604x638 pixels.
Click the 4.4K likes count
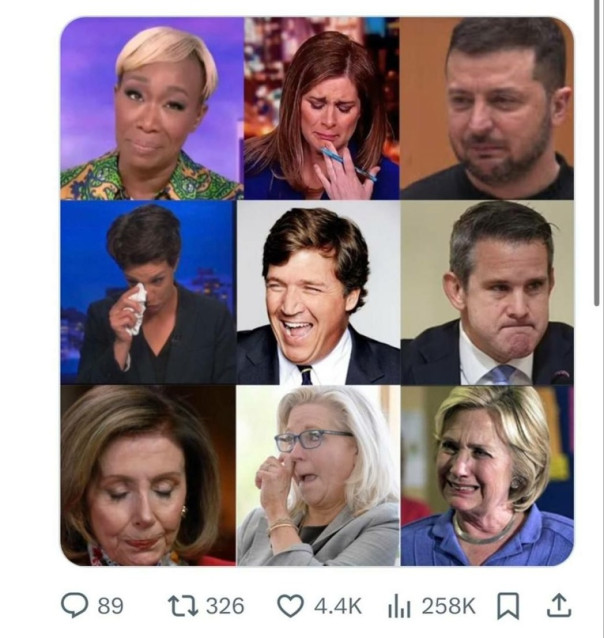[x=337, y=605]
